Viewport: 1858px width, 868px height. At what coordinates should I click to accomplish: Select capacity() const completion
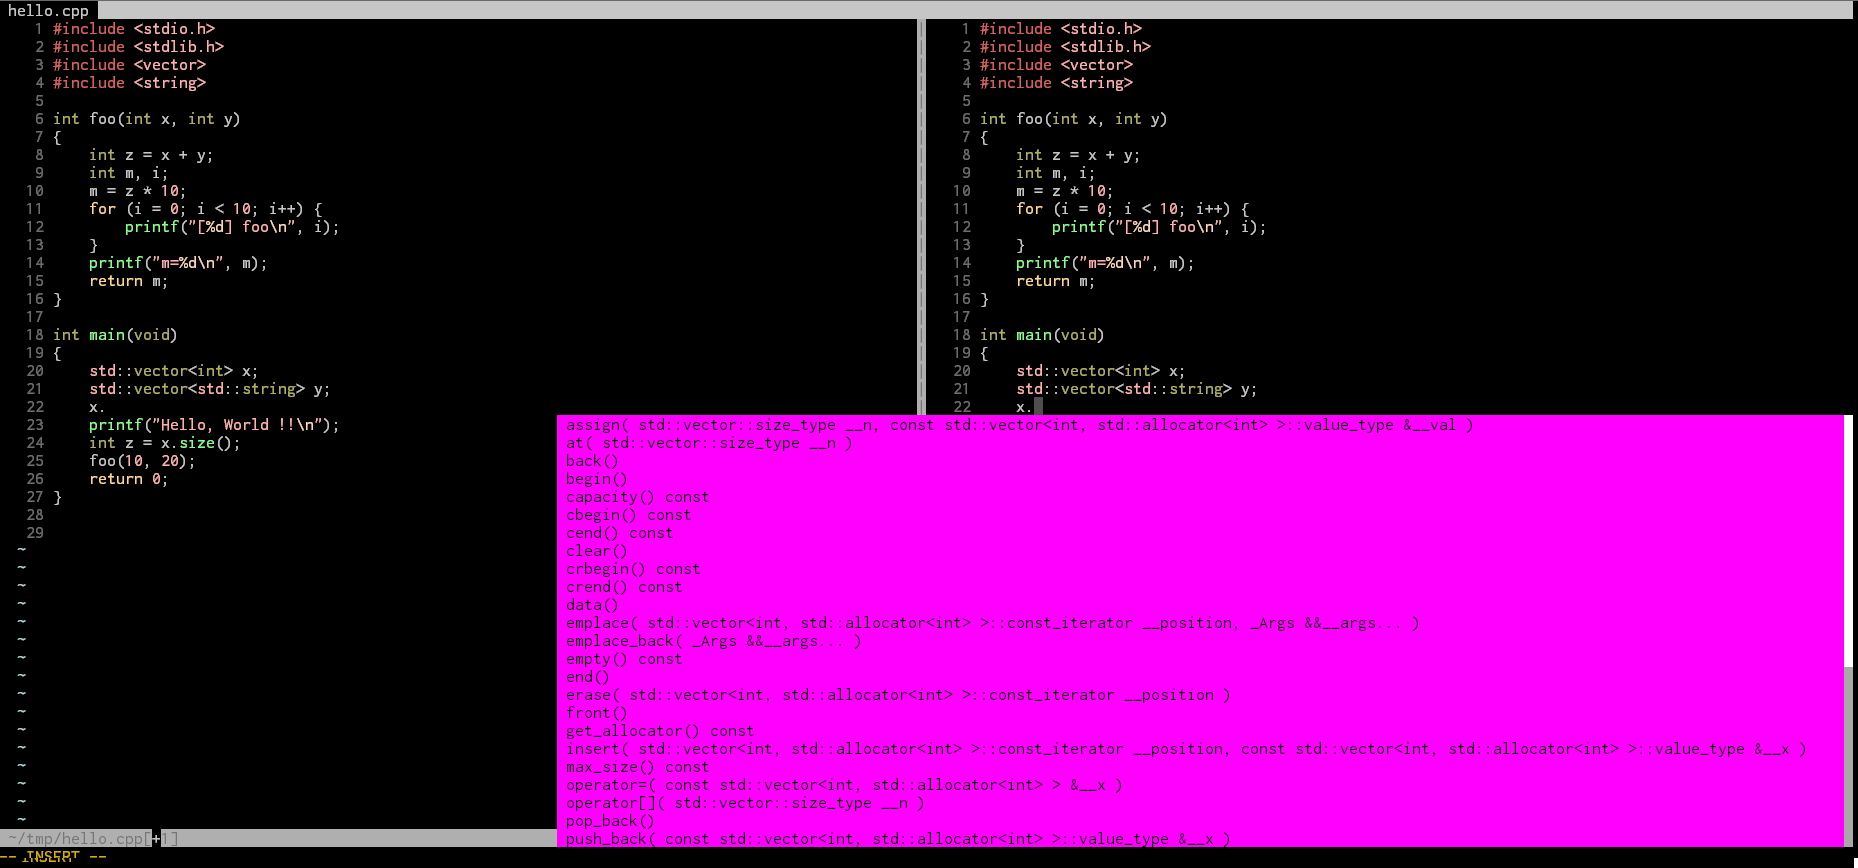click(x=1200, y=497)
